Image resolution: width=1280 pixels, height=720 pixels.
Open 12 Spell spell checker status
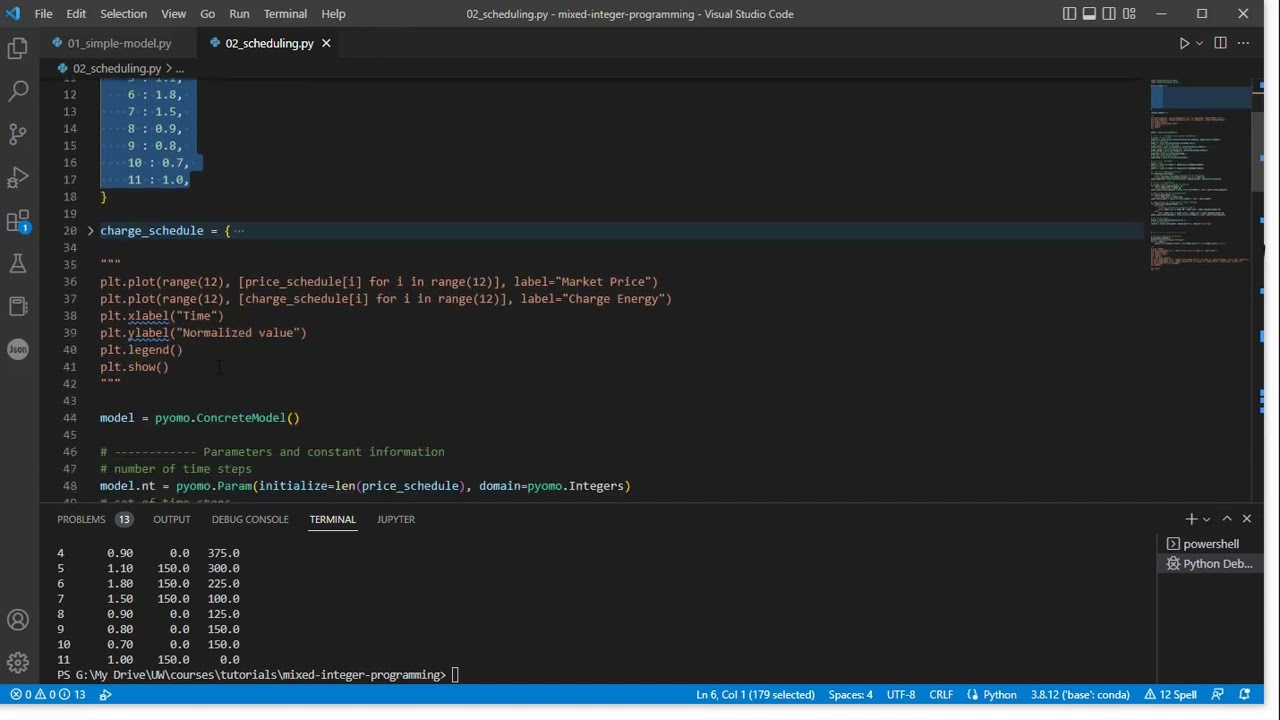tap(1170, 695)
